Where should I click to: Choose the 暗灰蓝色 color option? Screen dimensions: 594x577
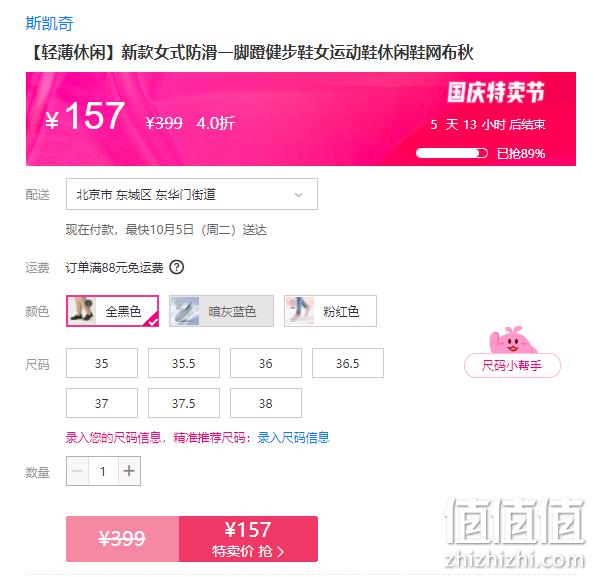point(221,311)
